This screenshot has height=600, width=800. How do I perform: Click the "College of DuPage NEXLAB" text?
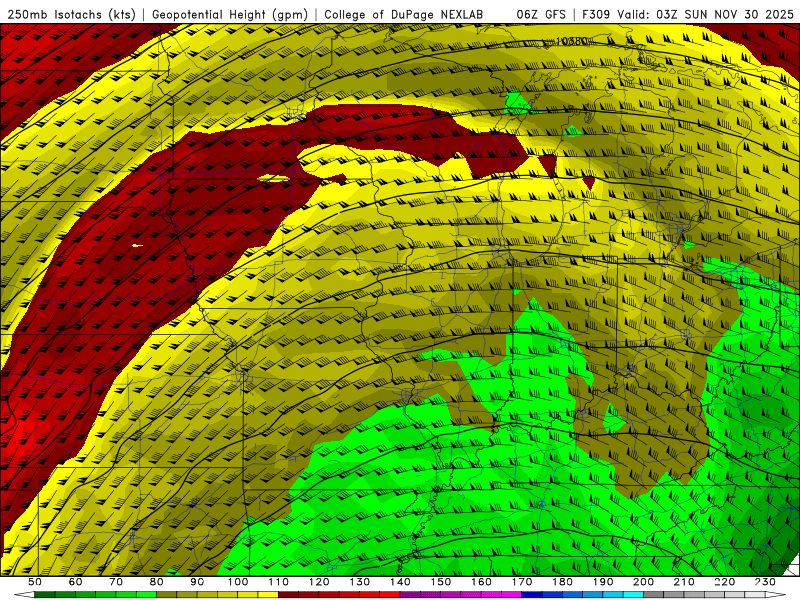(x=404, y=15)
